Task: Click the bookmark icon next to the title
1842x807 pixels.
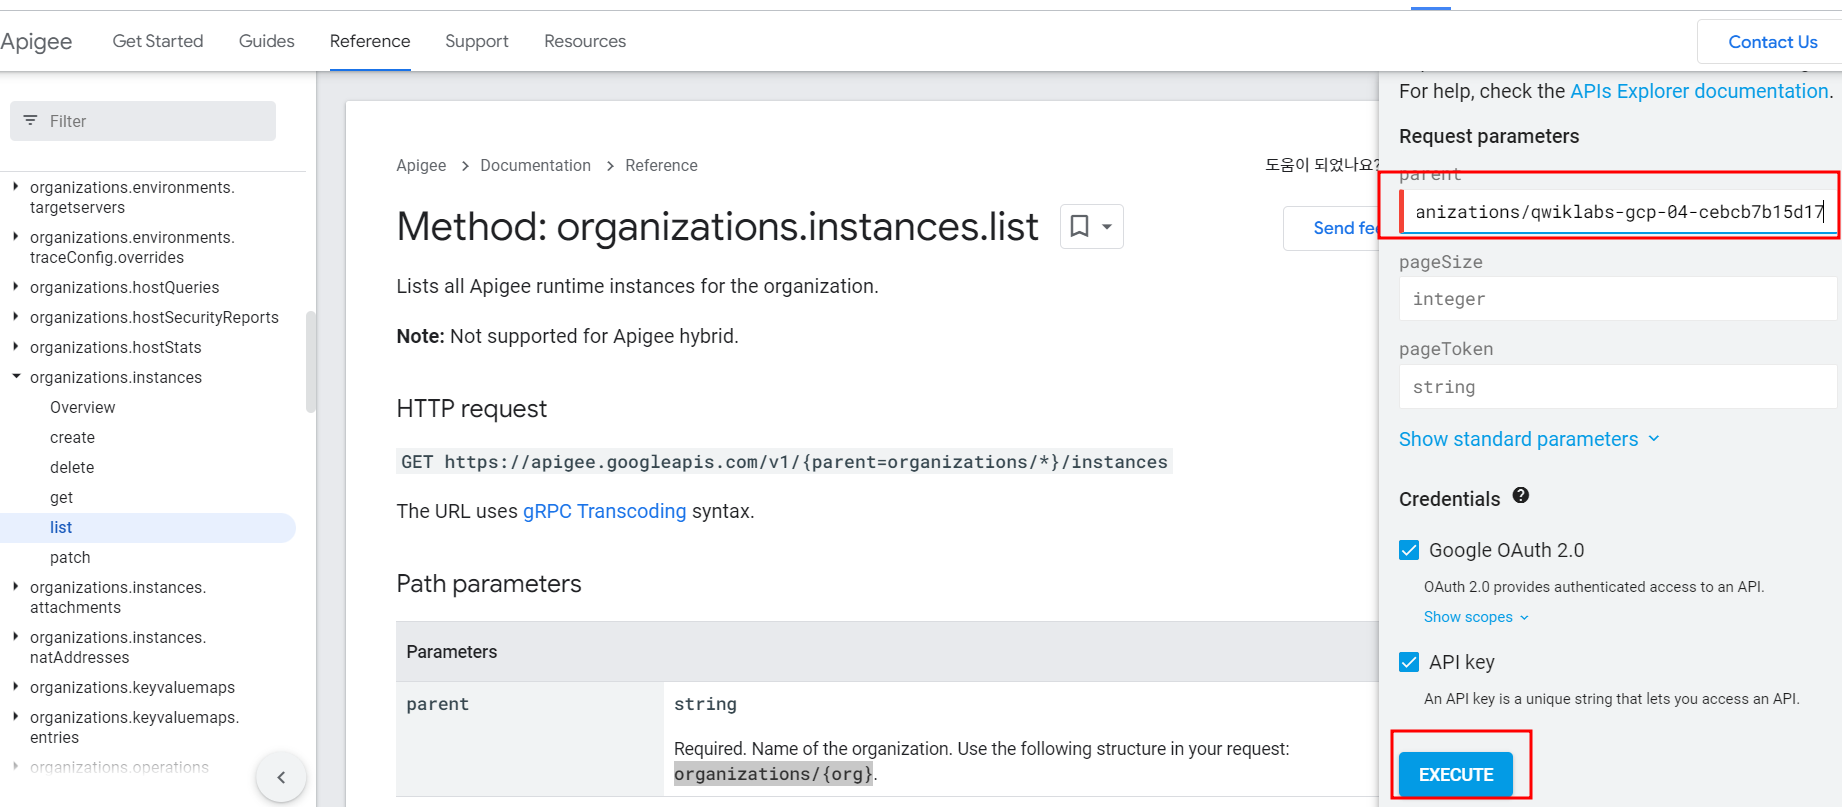Action: (1079, 226)
